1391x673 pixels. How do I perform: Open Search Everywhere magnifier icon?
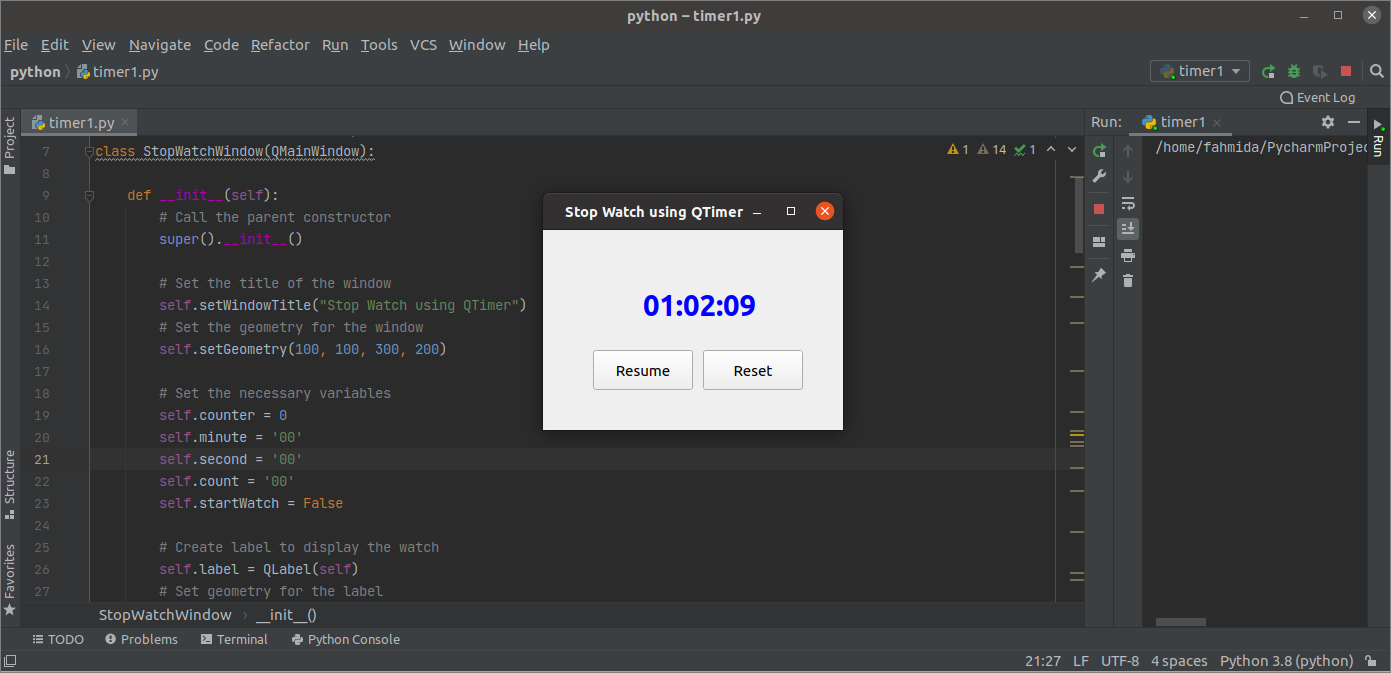click(1376, 71)
